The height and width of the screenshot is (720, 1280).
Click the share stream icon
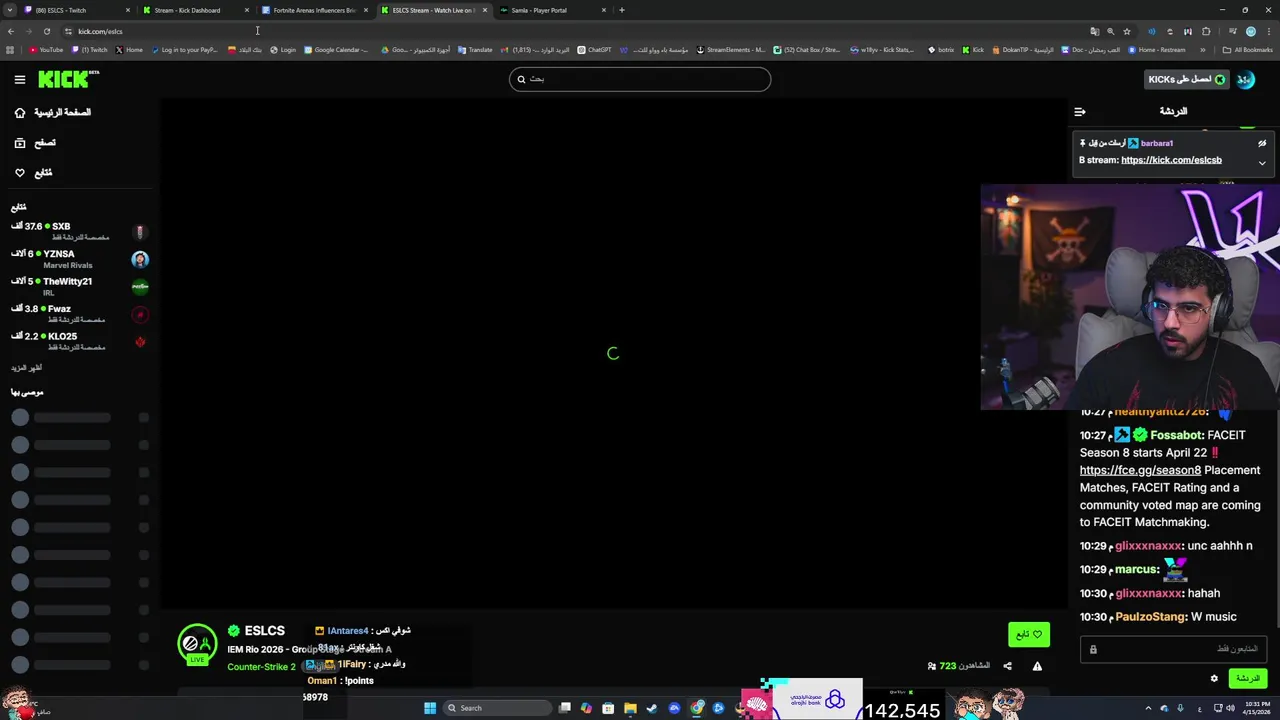coord(1007,666)
